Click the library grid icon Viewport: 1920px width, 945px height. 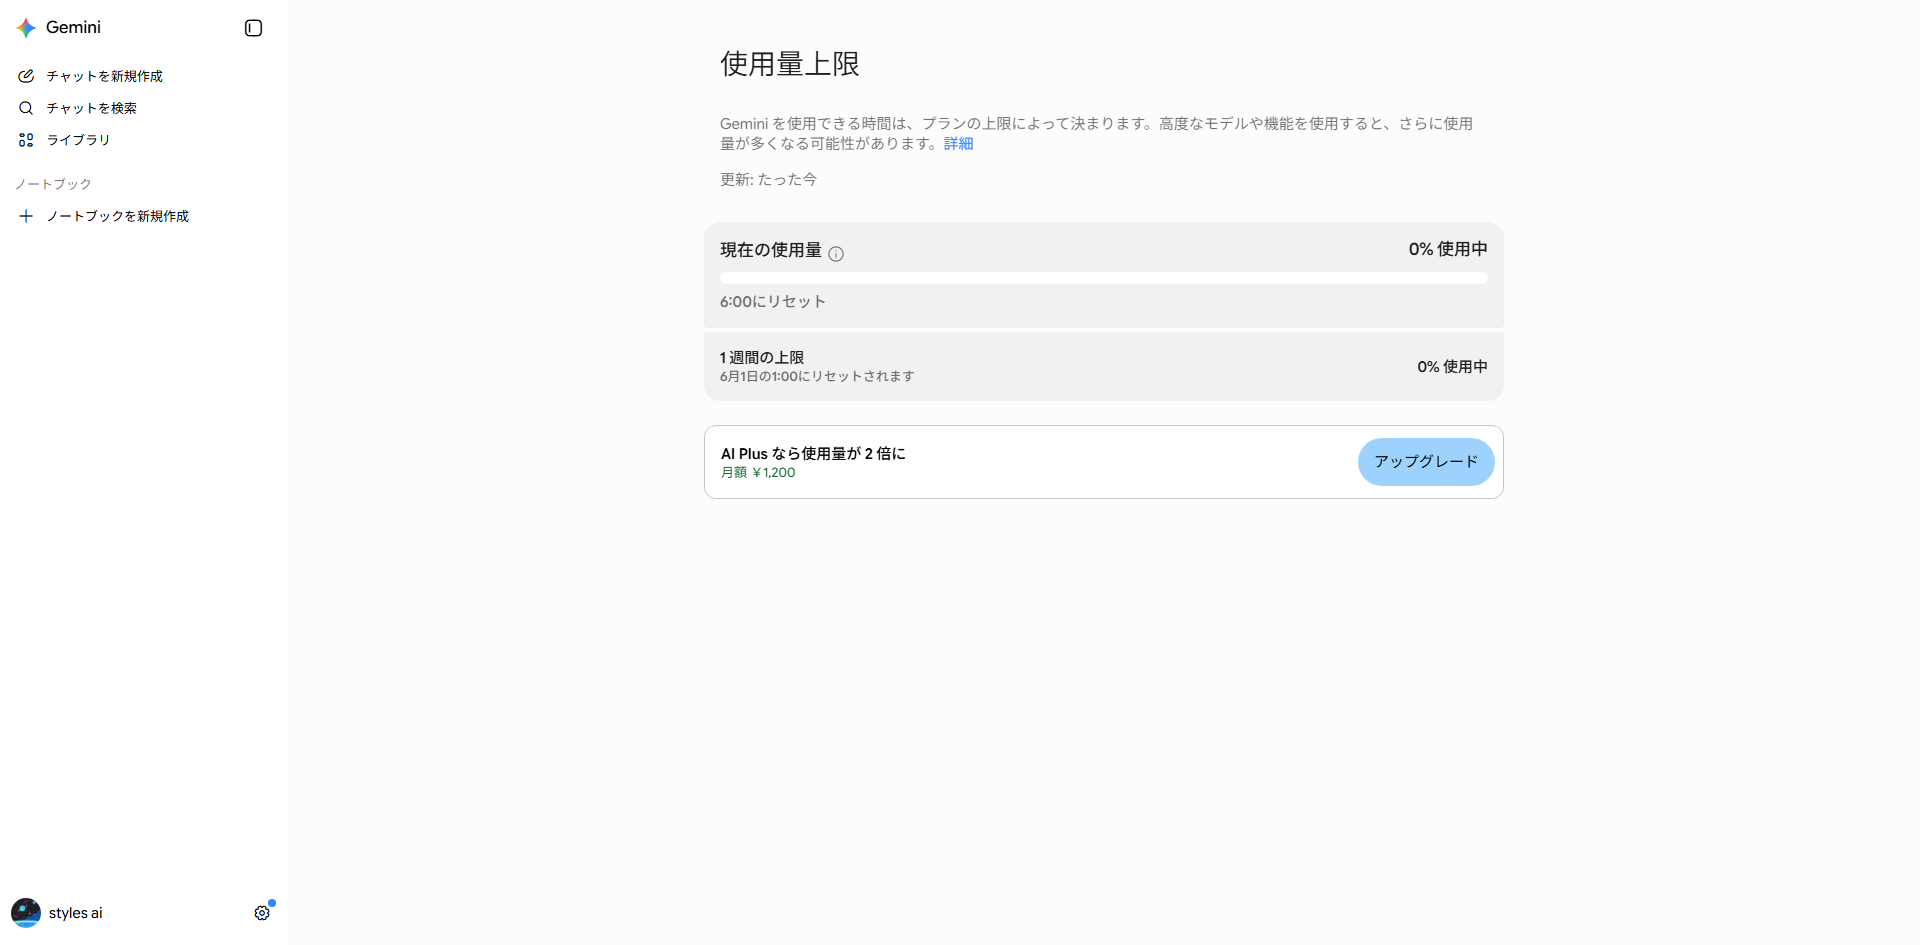tap(26, 140)
